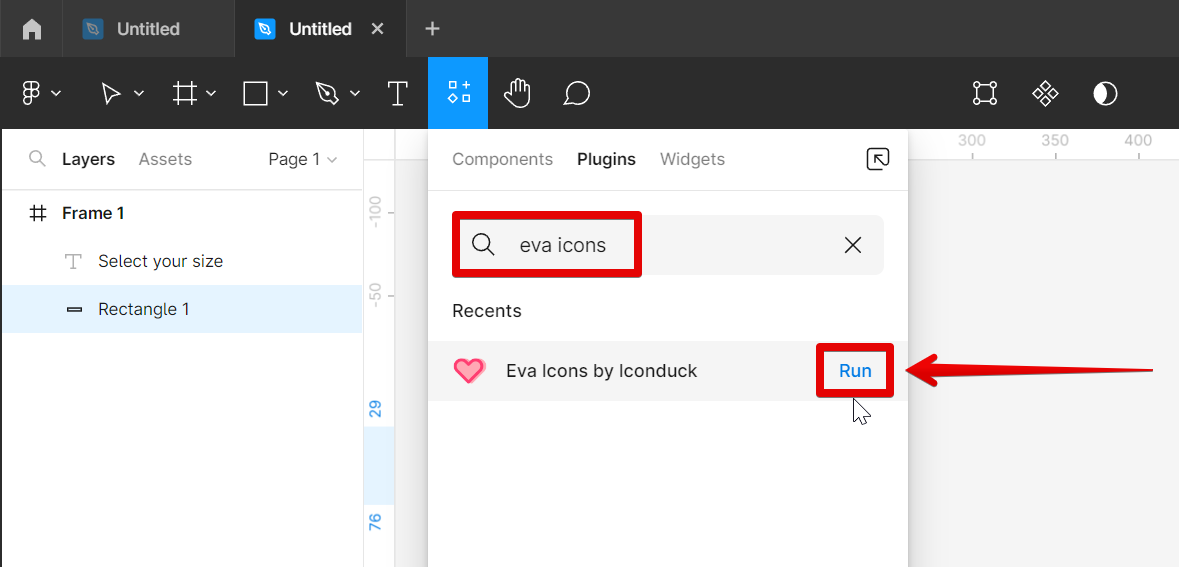Image resolution: width=1179 pixels, height=567 pixels.
Task: Run the Eva Icons plugin
Action: pyautogui.click(x=855, y=371)
